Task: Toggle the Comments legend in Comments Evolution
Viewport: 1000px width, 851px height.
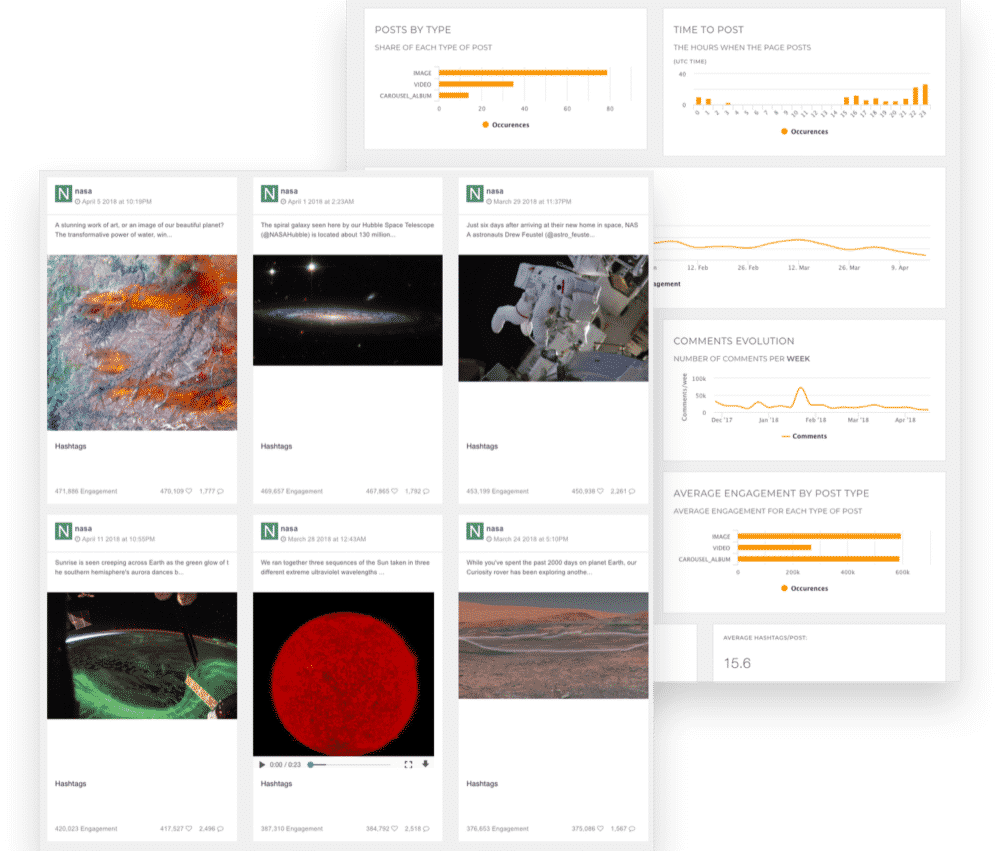Action: click(804, 436)
